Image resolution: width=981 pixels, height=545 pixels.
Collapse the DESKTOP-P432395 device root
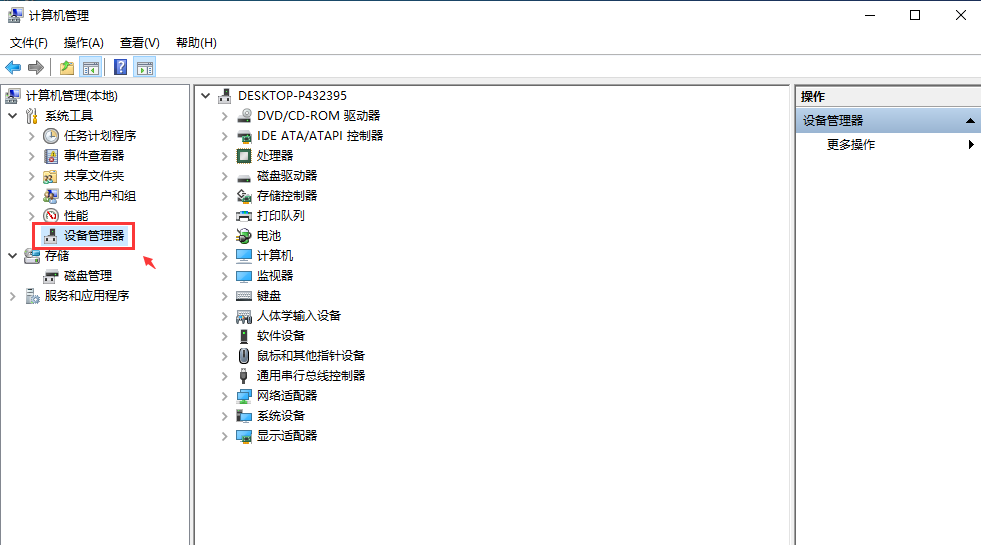[205, 96]
